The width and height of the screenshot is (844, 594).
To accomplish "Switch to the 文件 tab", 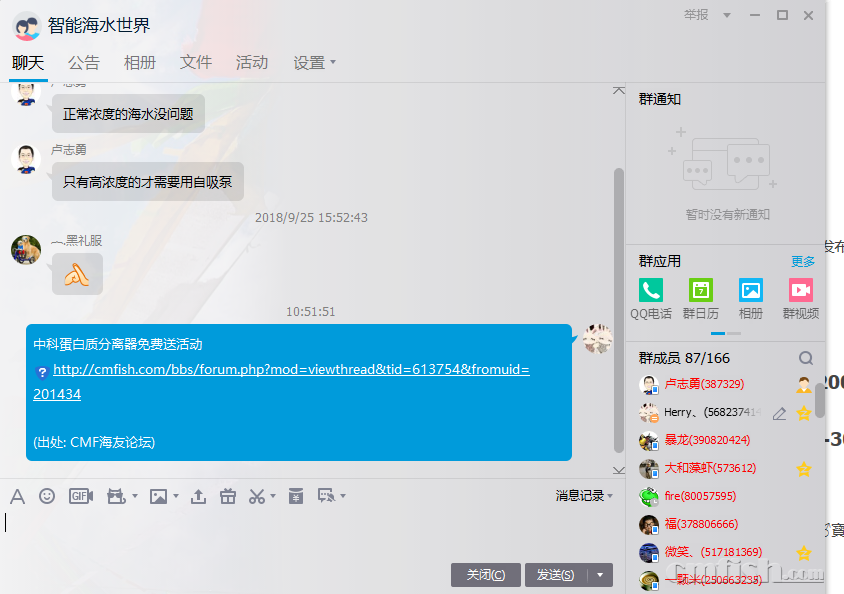I will point(196,62).
